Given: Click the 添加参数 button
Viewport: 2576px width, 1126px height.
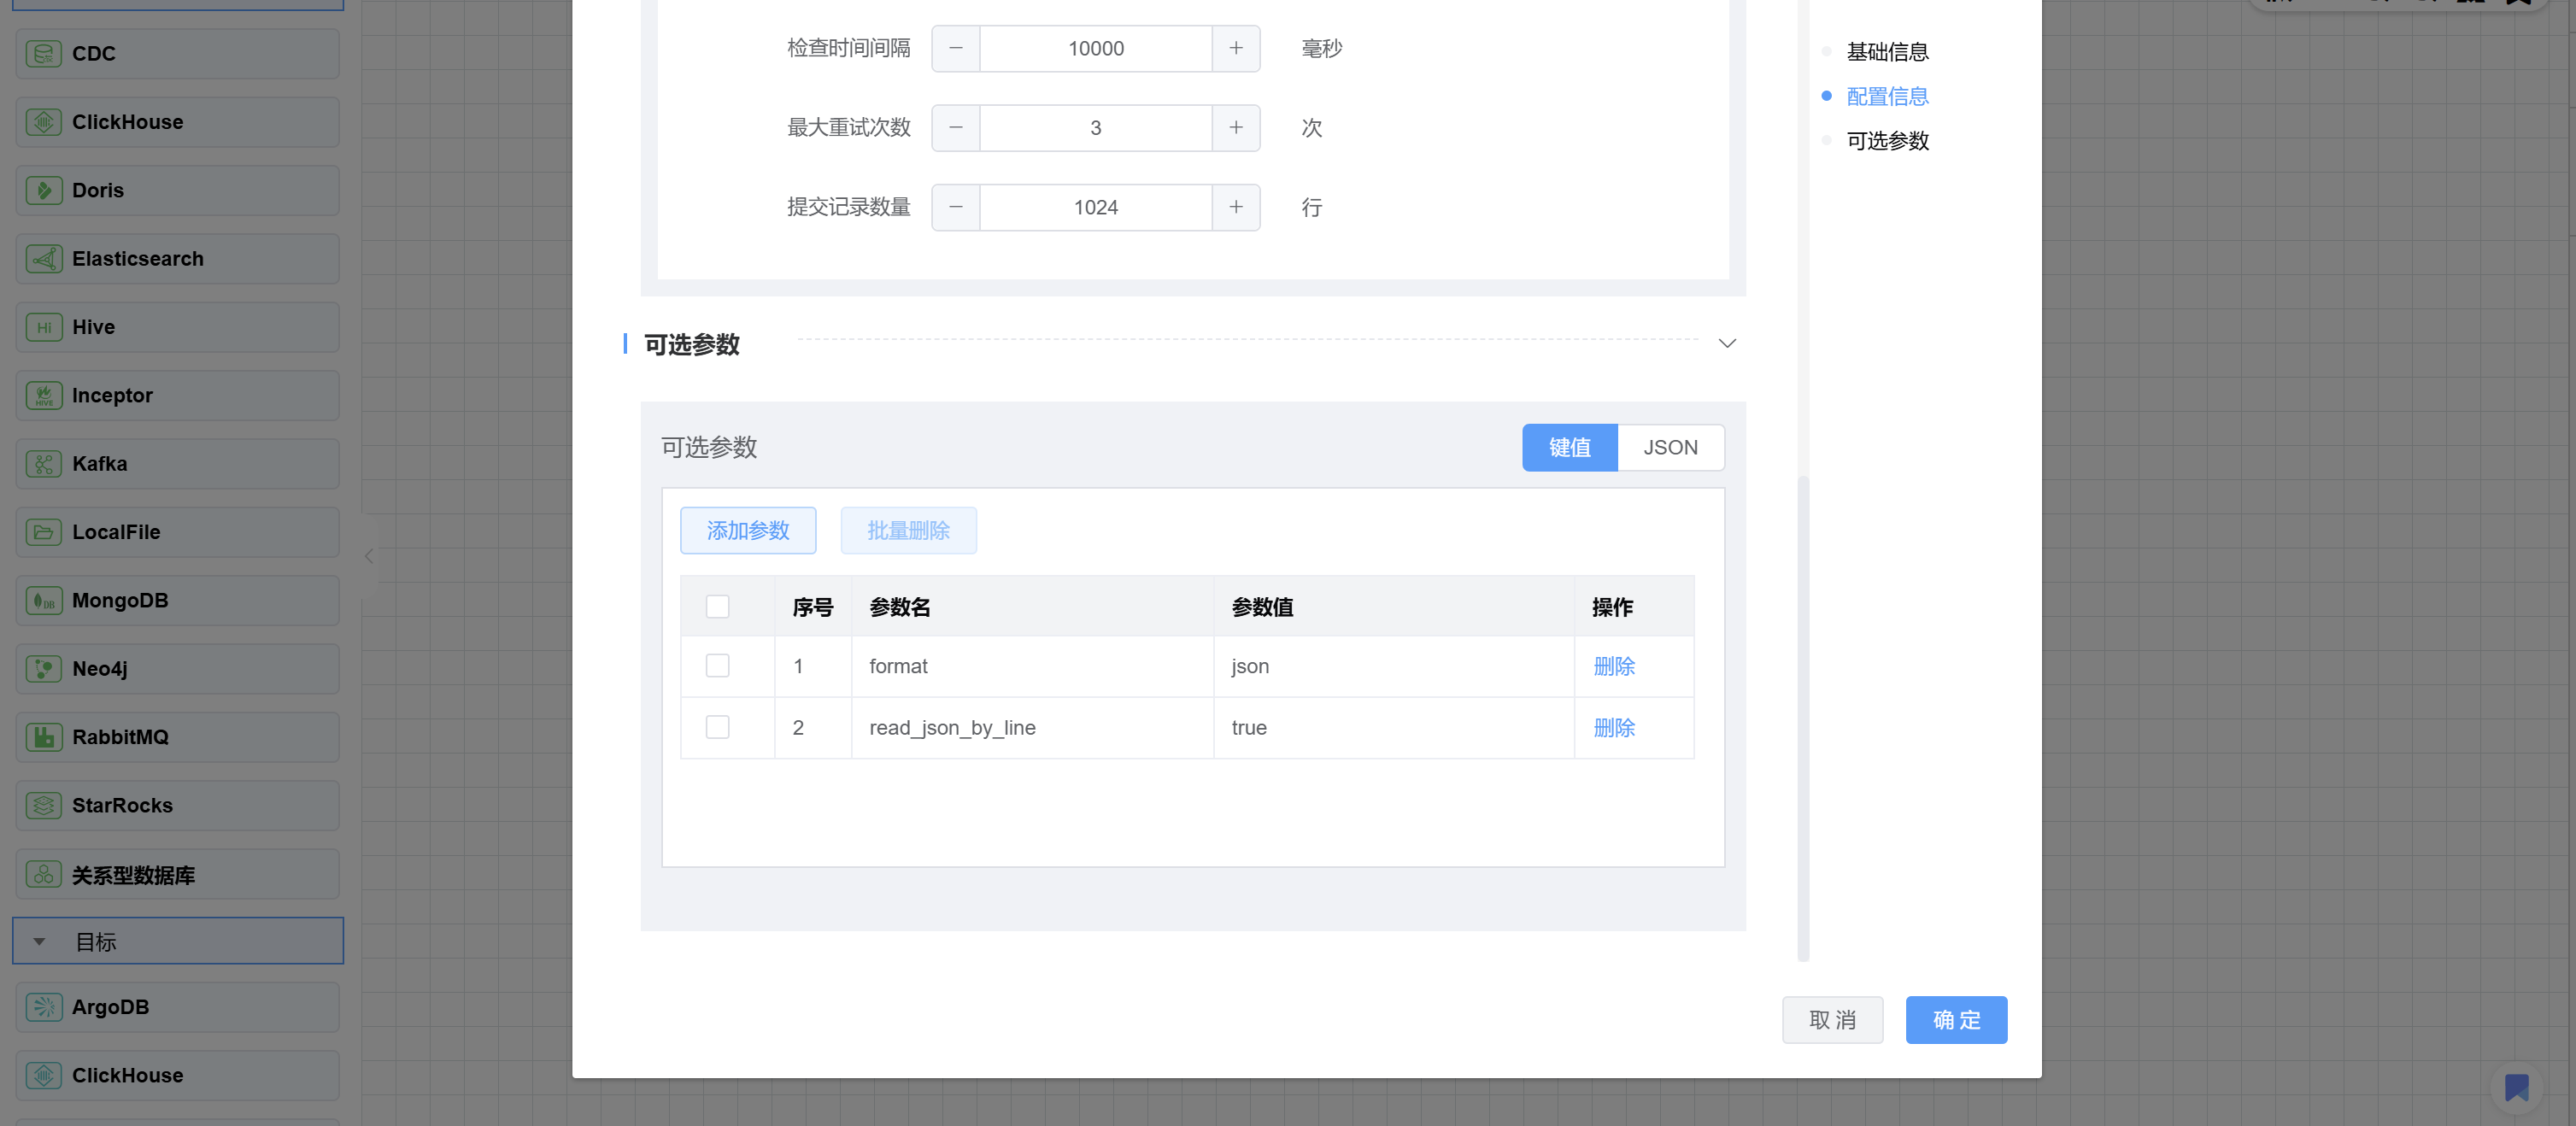Looking at the screenshot, I should point(747,531).
